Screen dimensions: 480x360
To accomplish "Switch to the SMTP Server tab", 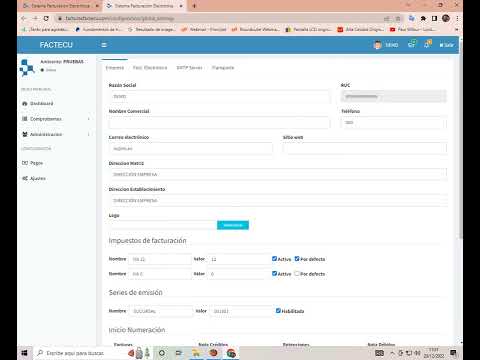I will click(189, 68).
